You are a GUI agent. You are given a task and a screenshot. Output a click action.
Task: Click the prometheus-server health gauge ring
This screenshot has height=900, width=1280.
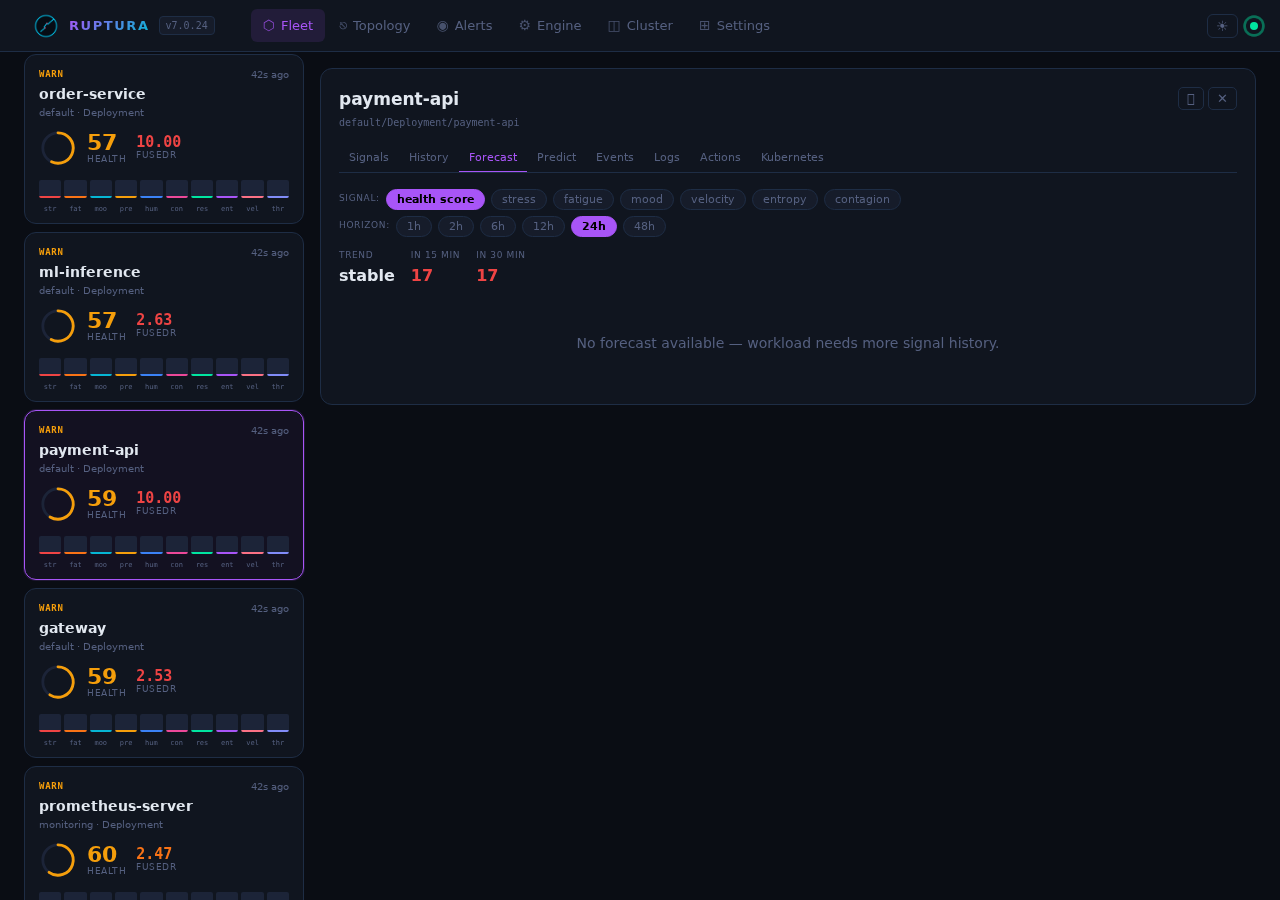pos(58,860)
